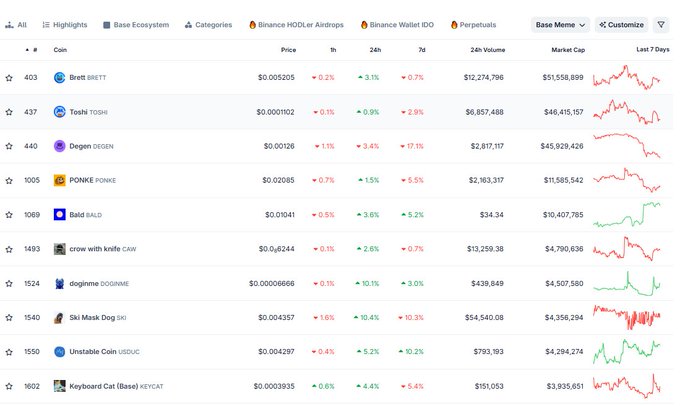Open PONKE coin page
The image size is (680, 406).
coord(92,180)
